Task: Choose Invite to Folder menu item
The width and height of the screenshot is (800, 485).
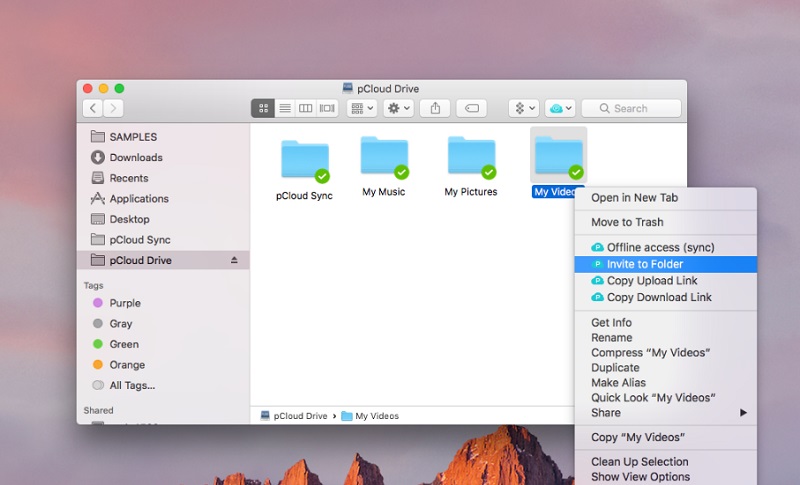Action: pos(645,264)
